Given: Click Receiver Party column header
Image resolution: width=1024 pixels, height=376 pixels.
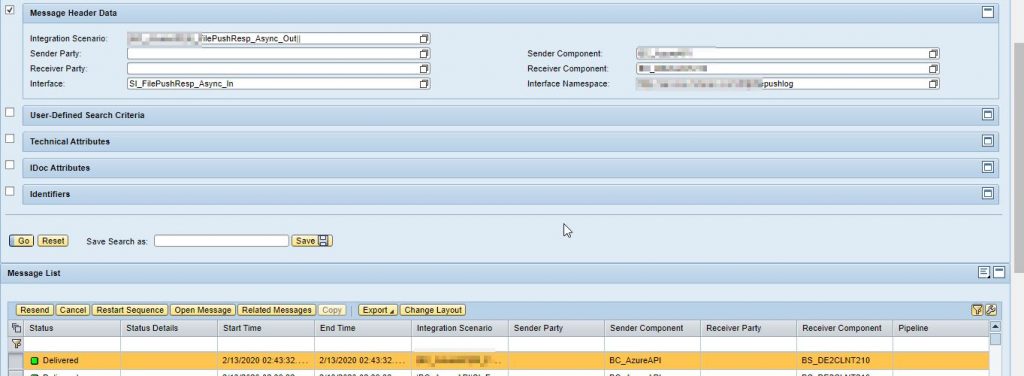Looking at the screenshot, I should tap(749, 328).
